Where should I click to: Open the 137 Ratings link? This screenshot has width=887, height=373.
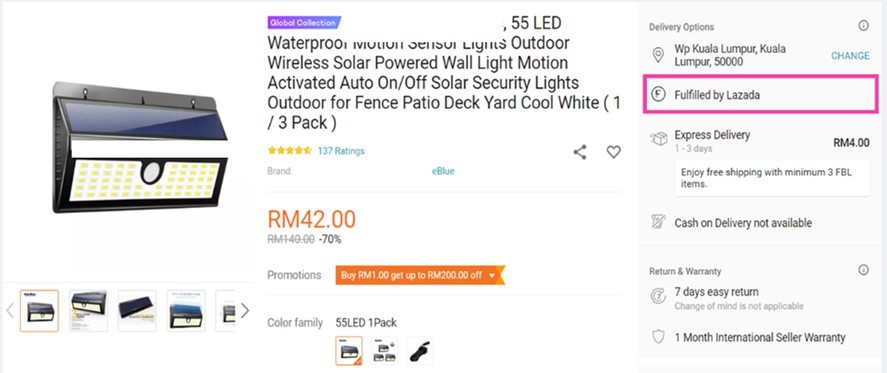click(341, 151)
